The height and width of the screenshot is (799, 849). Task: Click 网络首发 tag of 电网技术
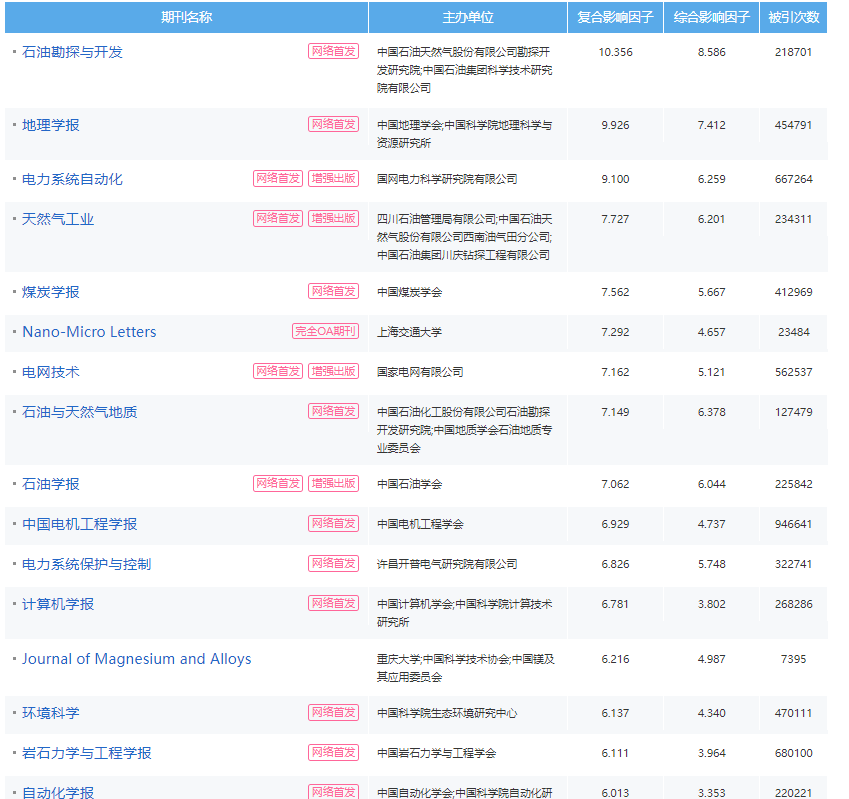pyautogui.click(x=278, y=371)
